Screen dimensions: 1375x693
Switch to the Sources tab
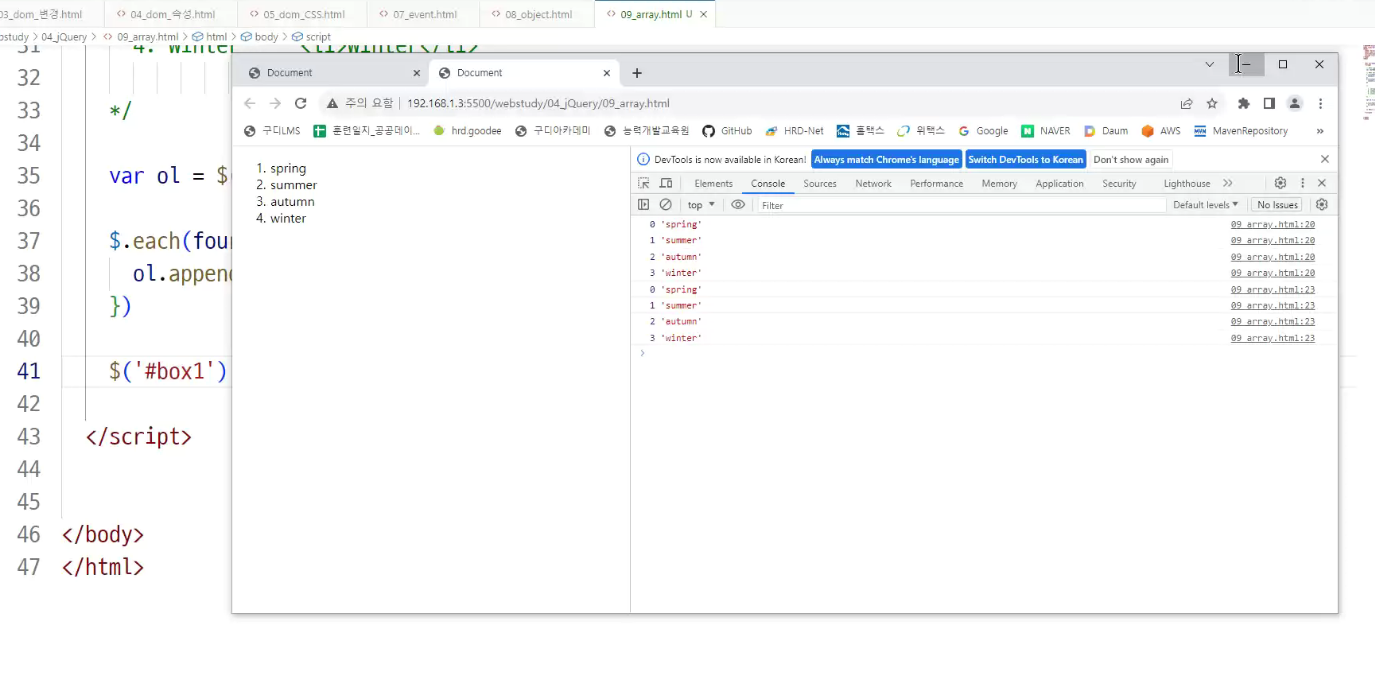[x=820, y=183]
